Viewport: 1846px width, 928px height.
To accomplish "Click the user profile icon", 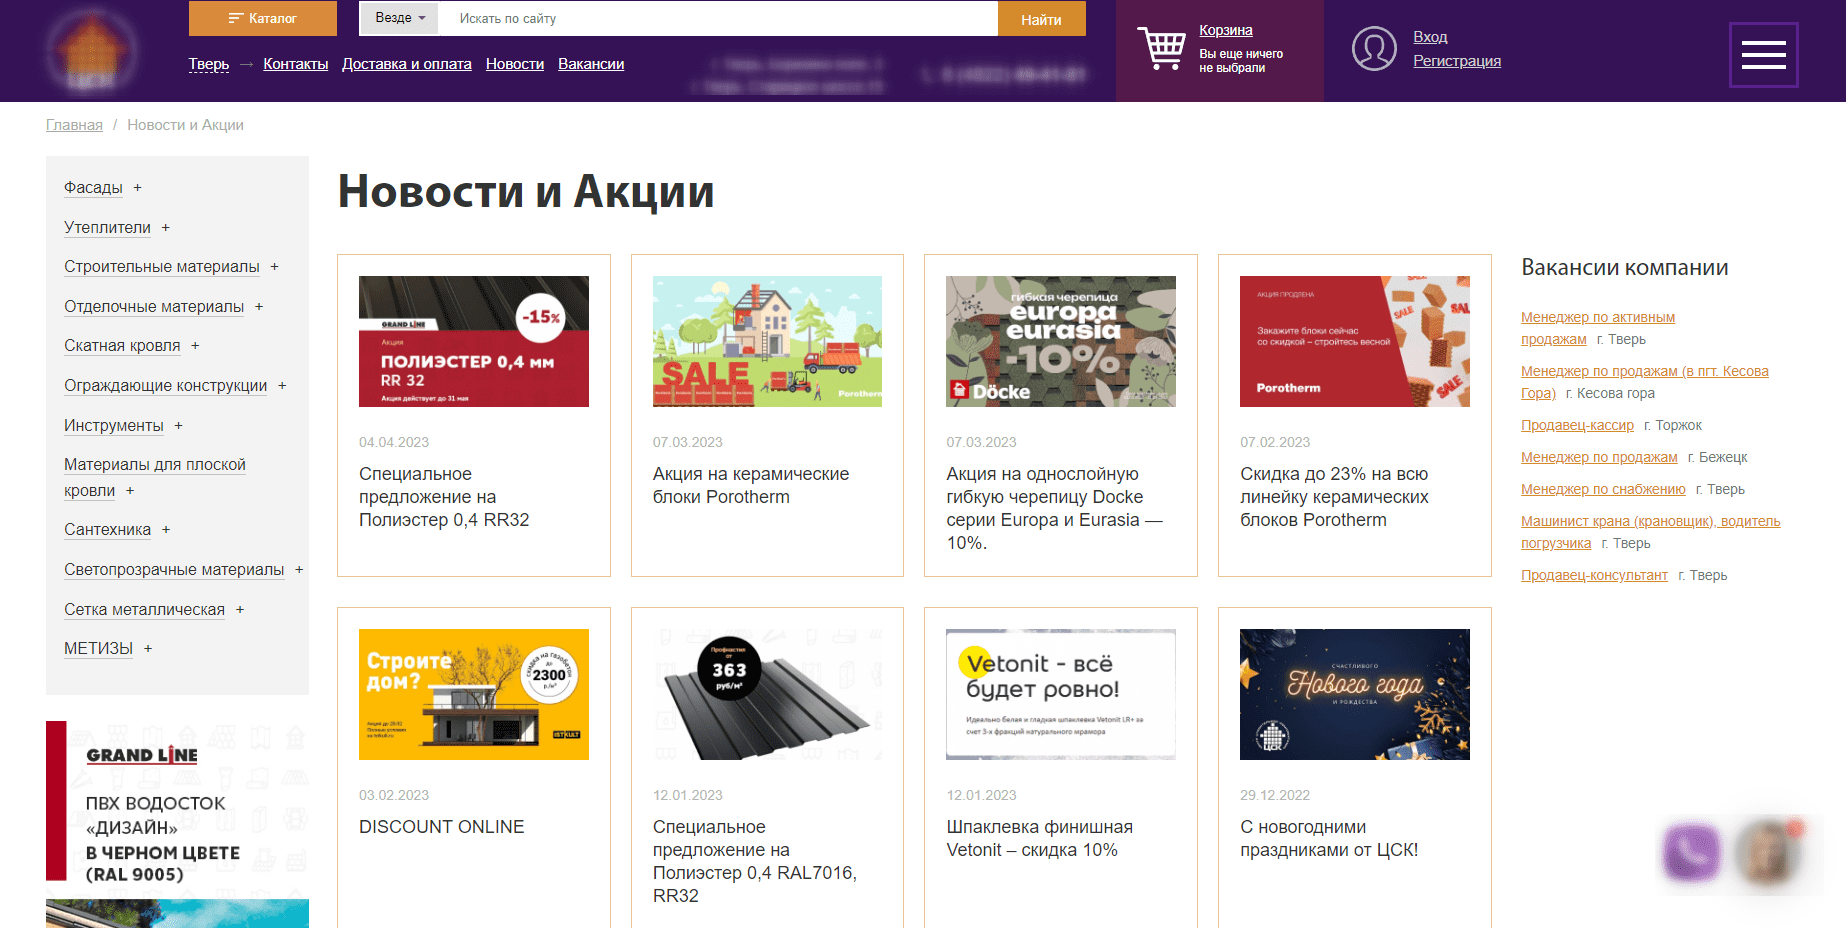I will click(x=1374, y=48).
